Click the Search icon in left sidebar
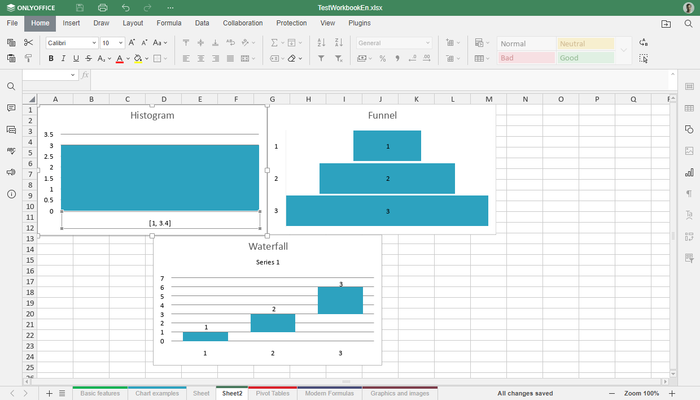This screenshot has height=400, width=700. pos(11,87)
